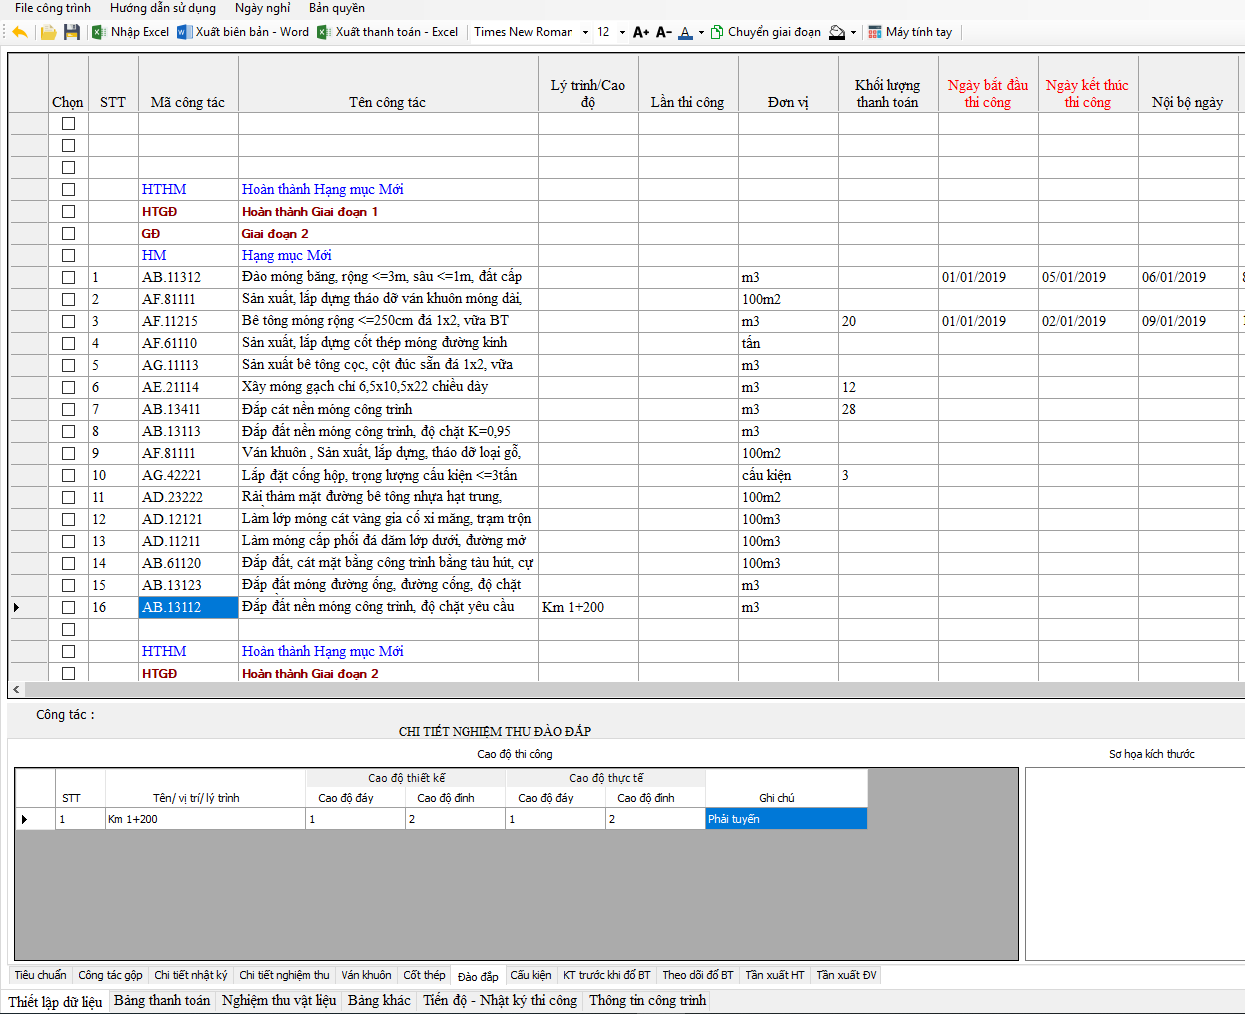This screenshot has width=1245, height=1014.
Task: Open Bảng khác main tab
Action: tap(379, 1000)
